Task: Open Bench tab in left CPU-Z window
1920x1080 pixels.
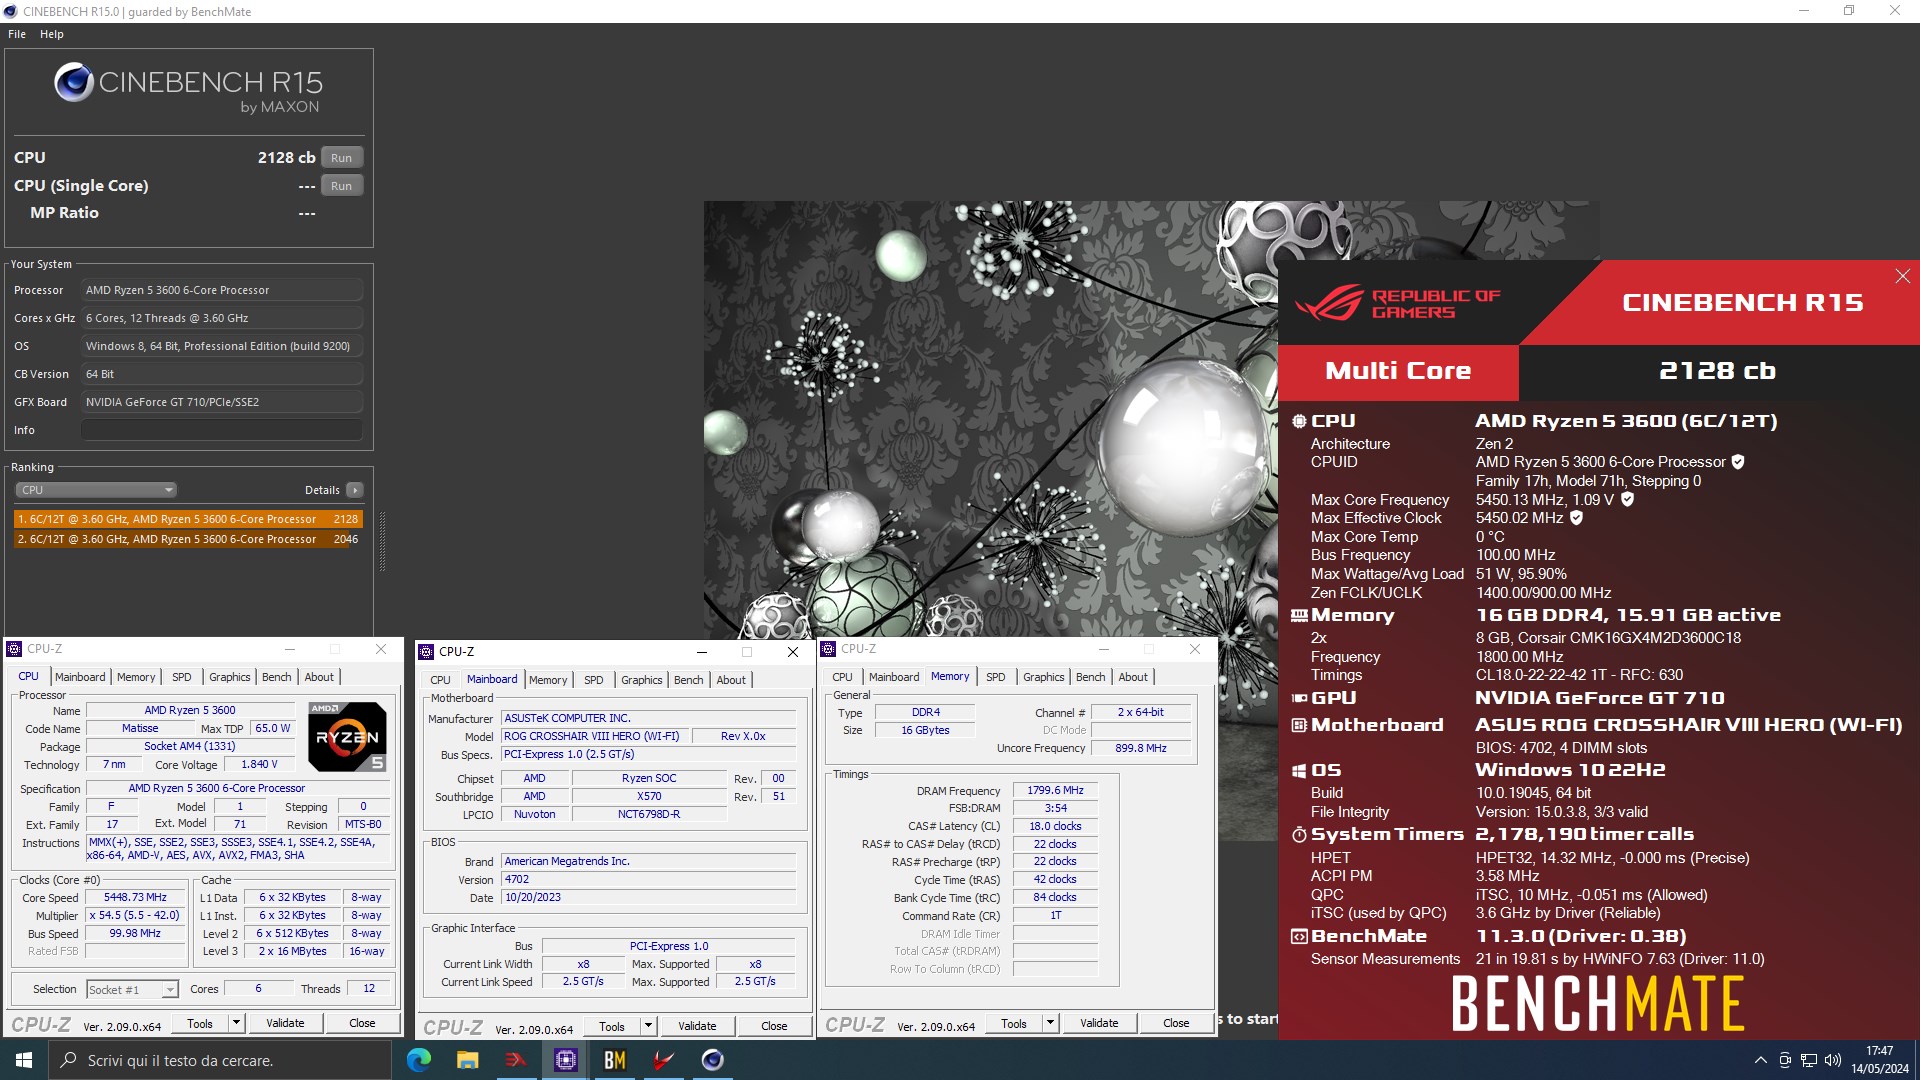Action: [276, 677]
